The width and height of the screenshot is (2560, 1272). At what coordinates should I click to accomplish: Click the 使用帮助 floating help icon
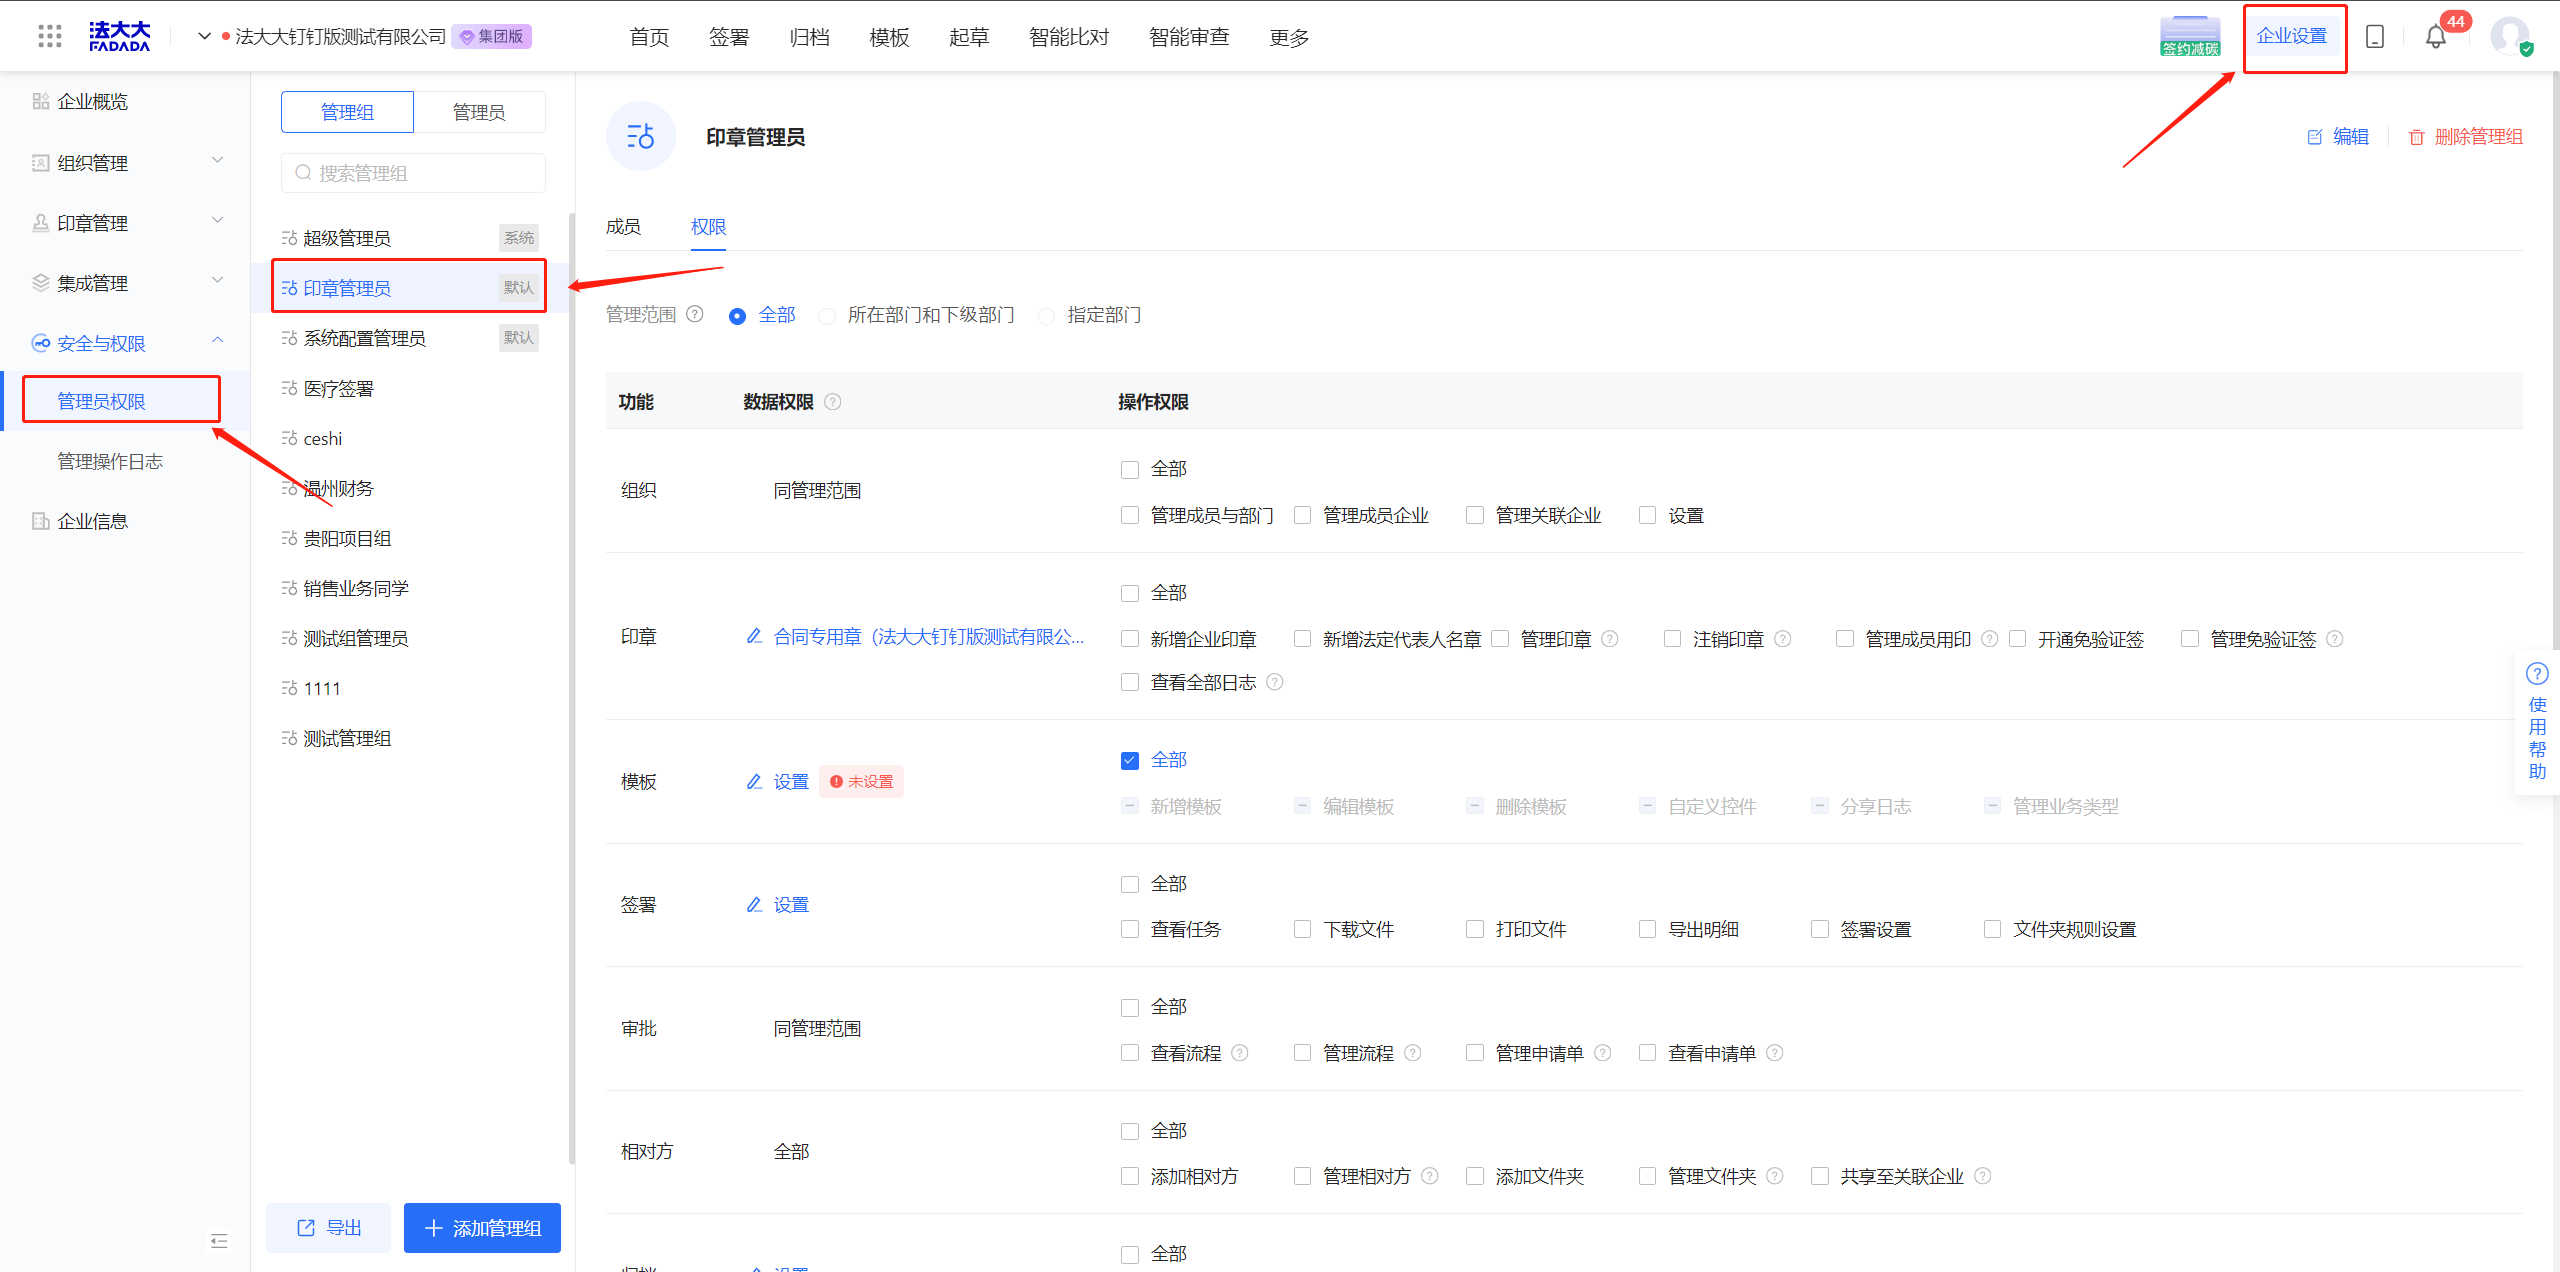(x=2537, y=673)
